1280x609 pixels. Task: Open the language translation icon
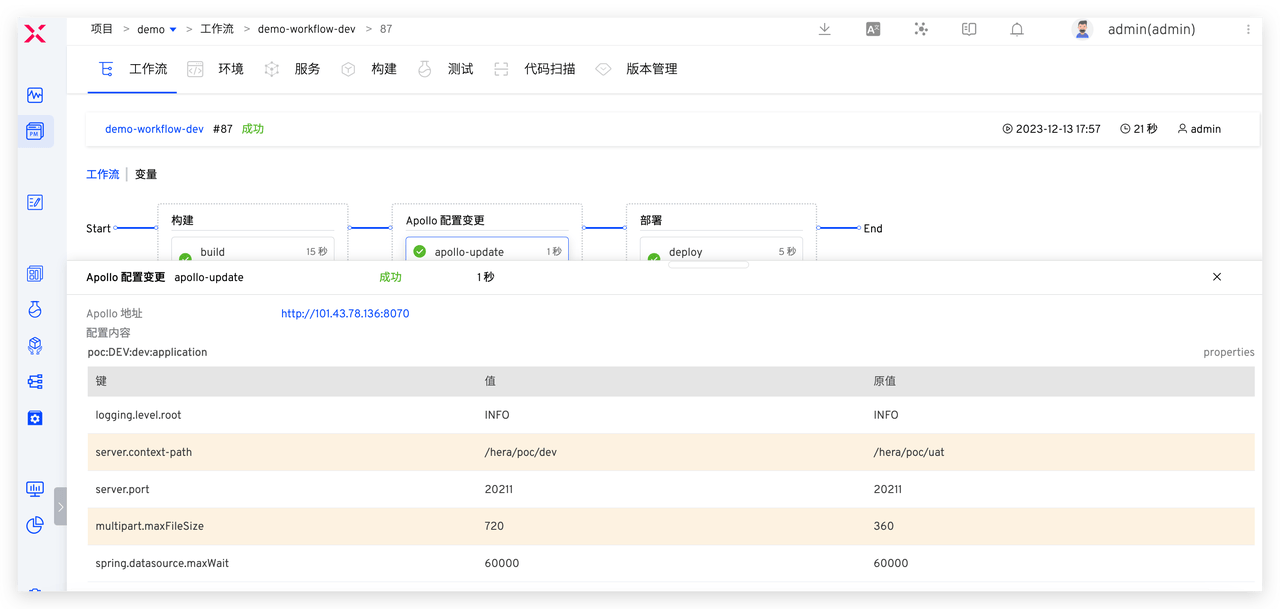coord(873,30)
